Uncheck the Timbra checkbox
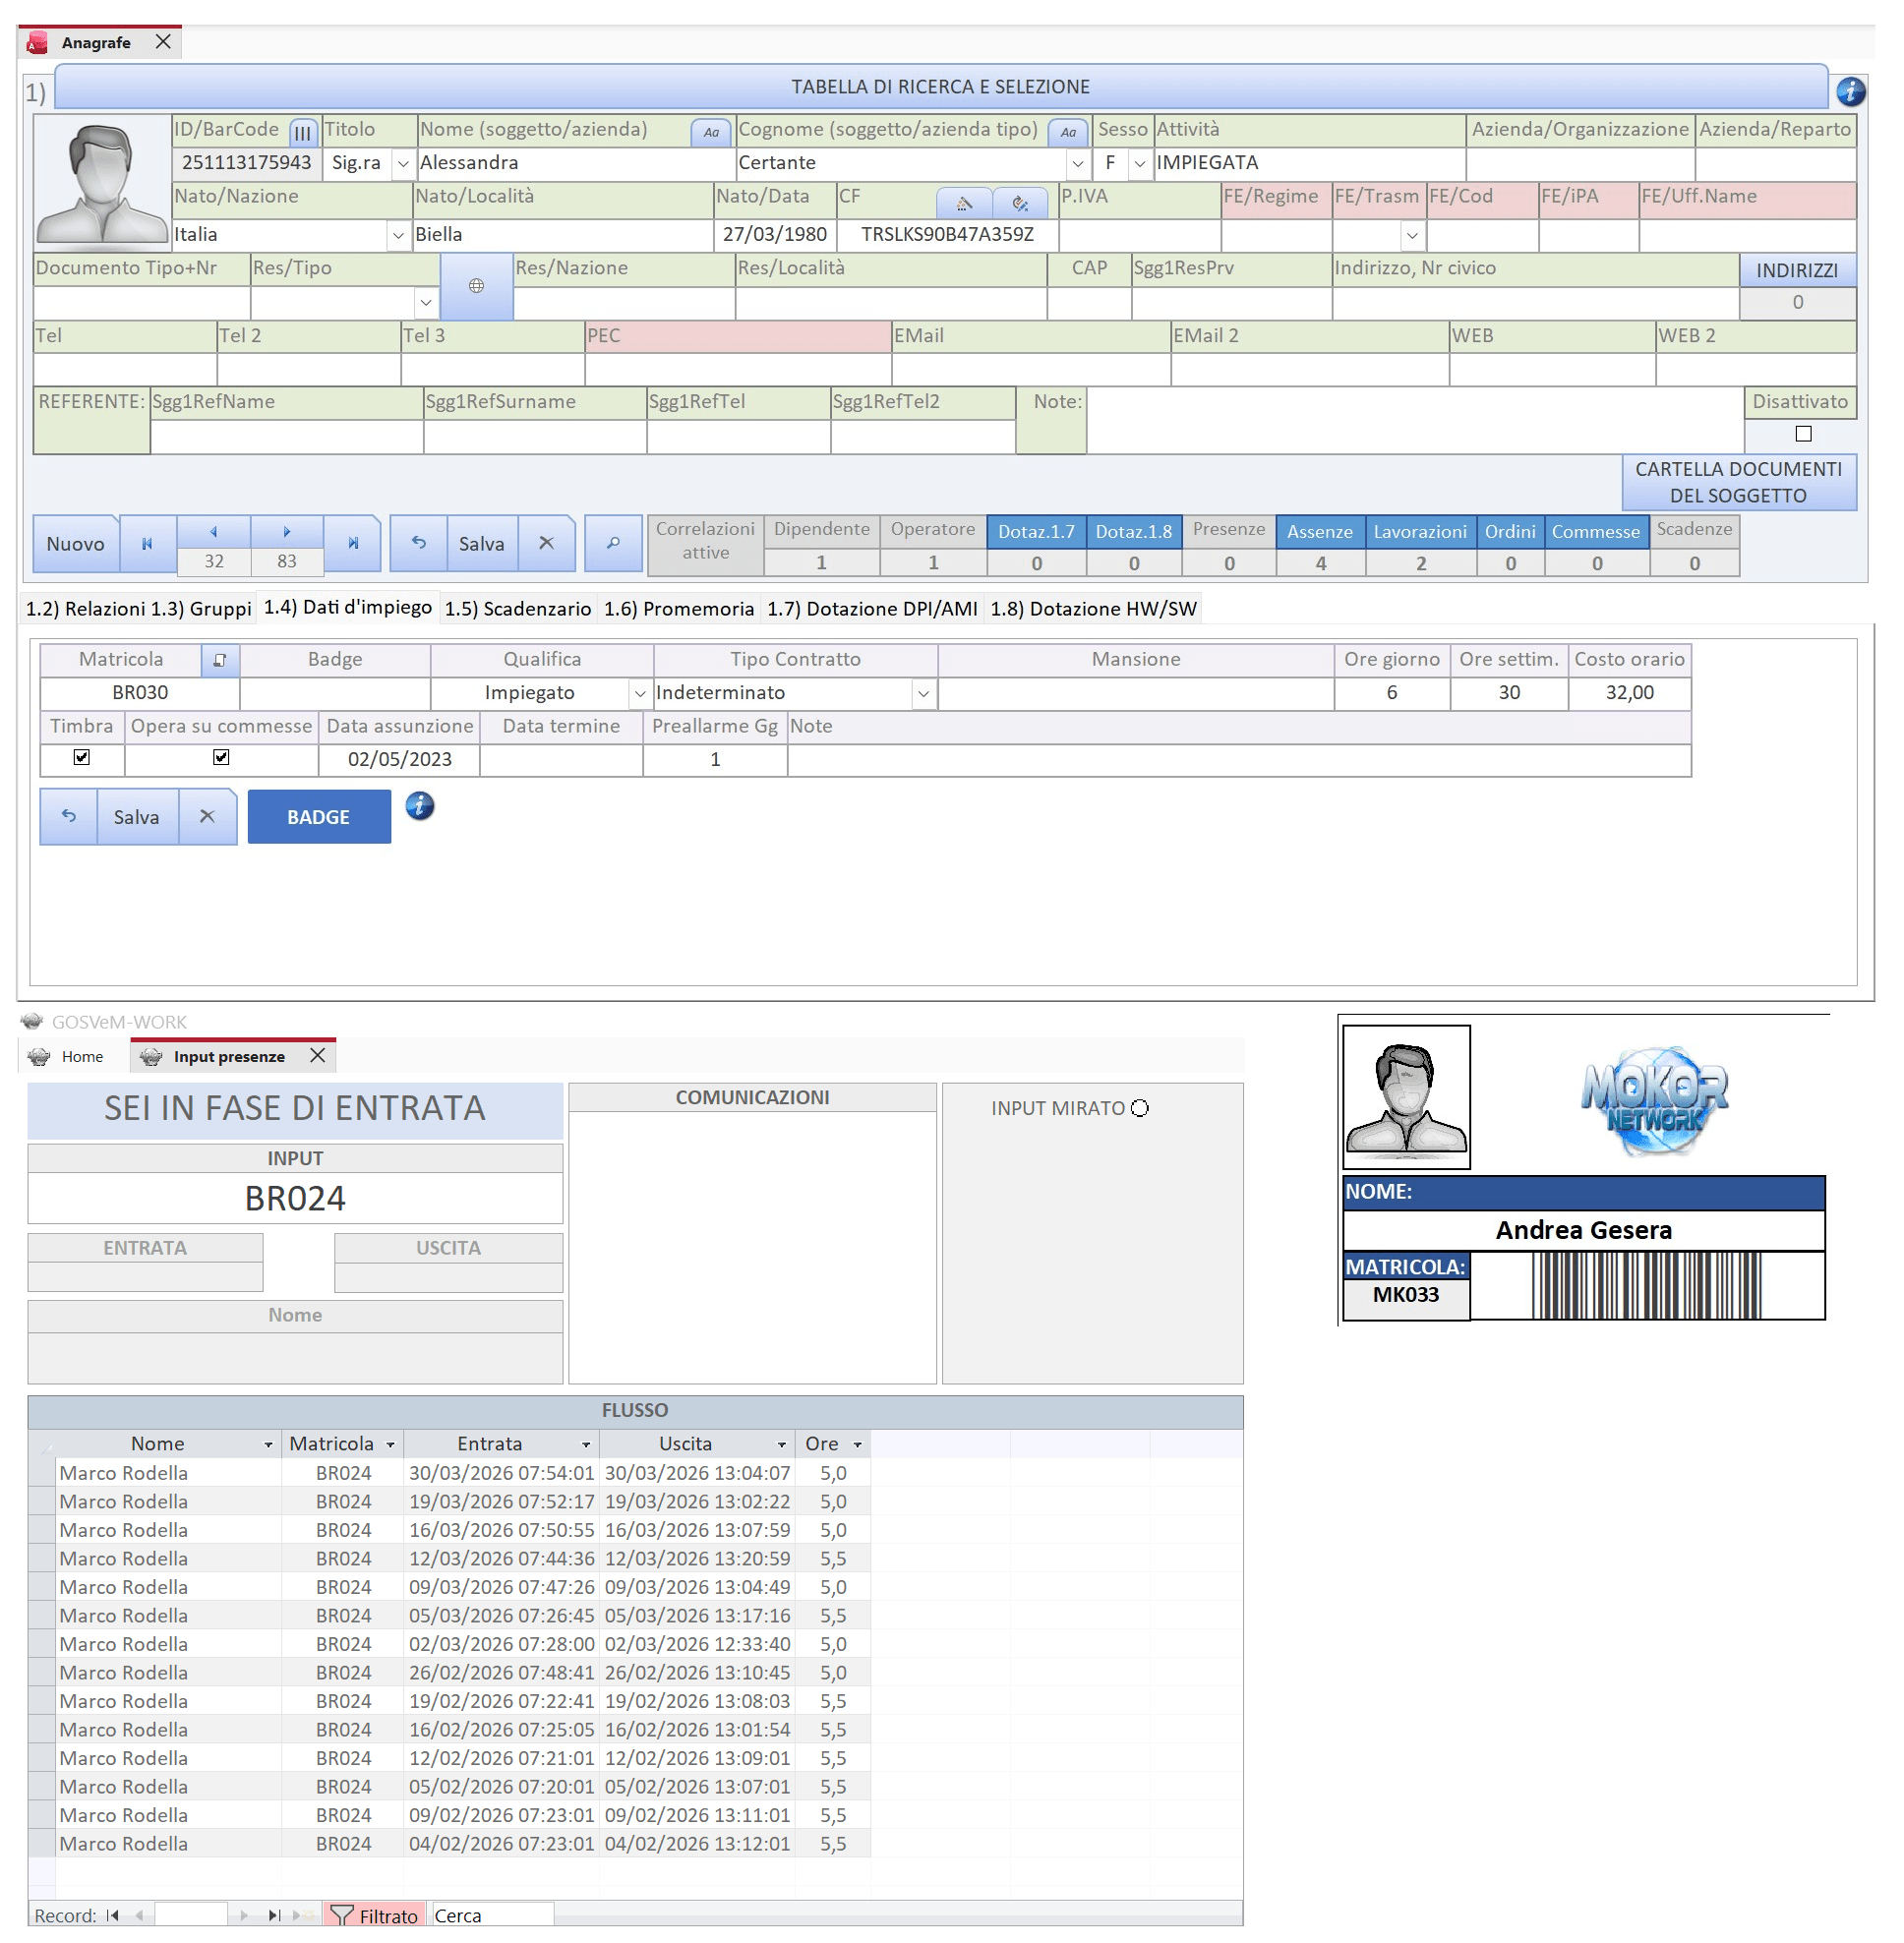The image size is (1904, 1943). point(82,757)
